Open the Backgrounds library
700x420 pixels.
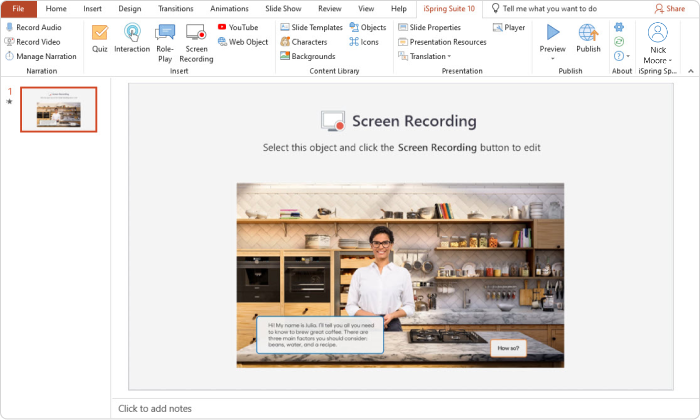click(308, 56)
